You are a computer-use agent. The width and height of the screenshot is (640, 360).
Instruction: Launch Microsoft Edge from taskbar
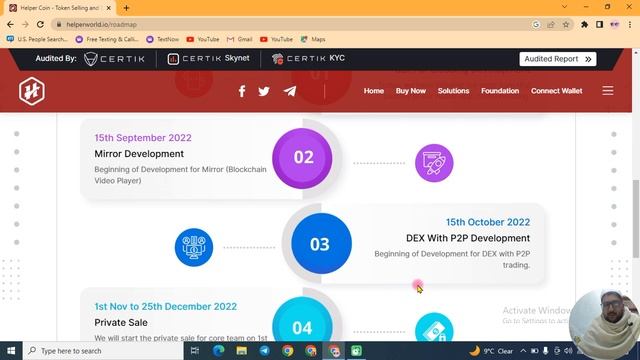[x=219, y=351]
